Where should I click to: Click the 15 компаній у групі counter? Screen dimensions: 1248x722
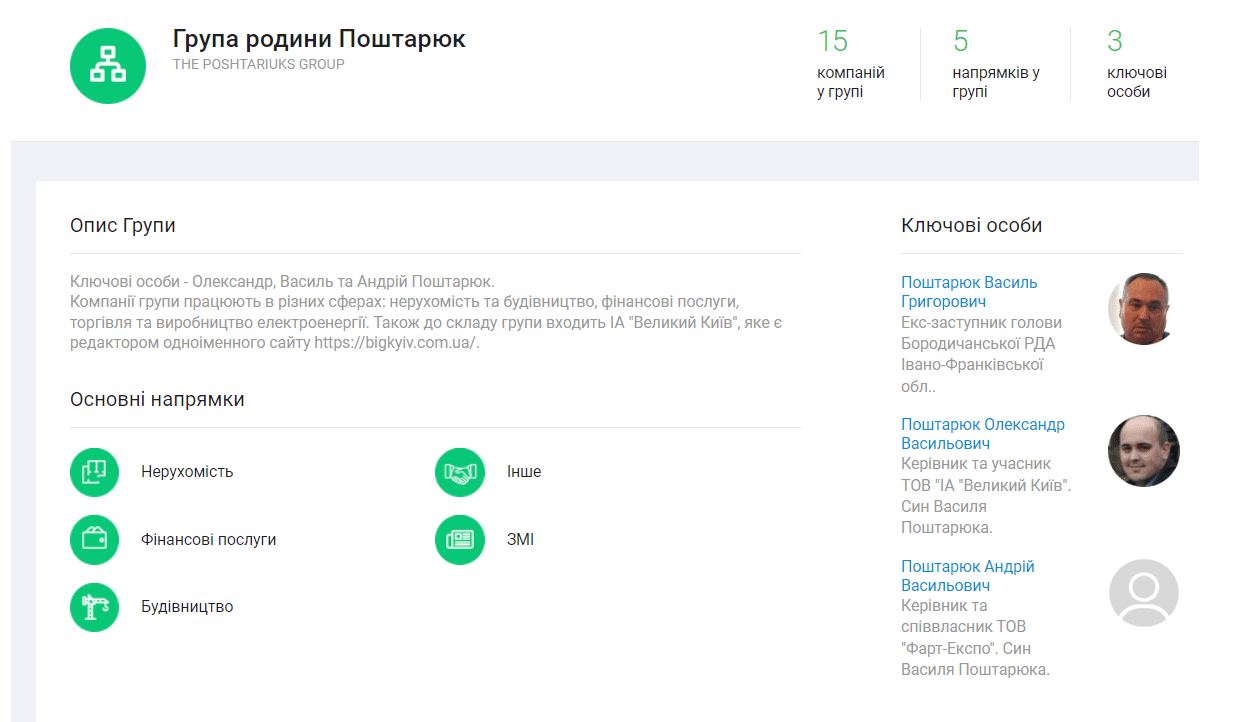[850, 64]
